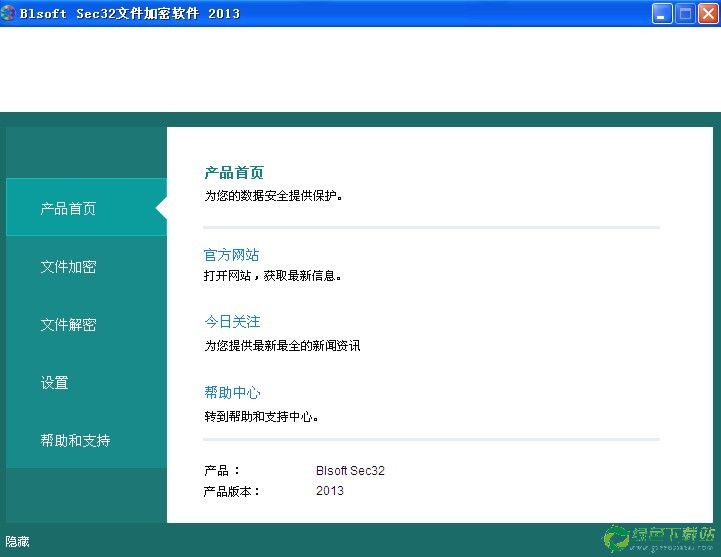
Task: Open the 官方网站 link
Action: [231, 255]
